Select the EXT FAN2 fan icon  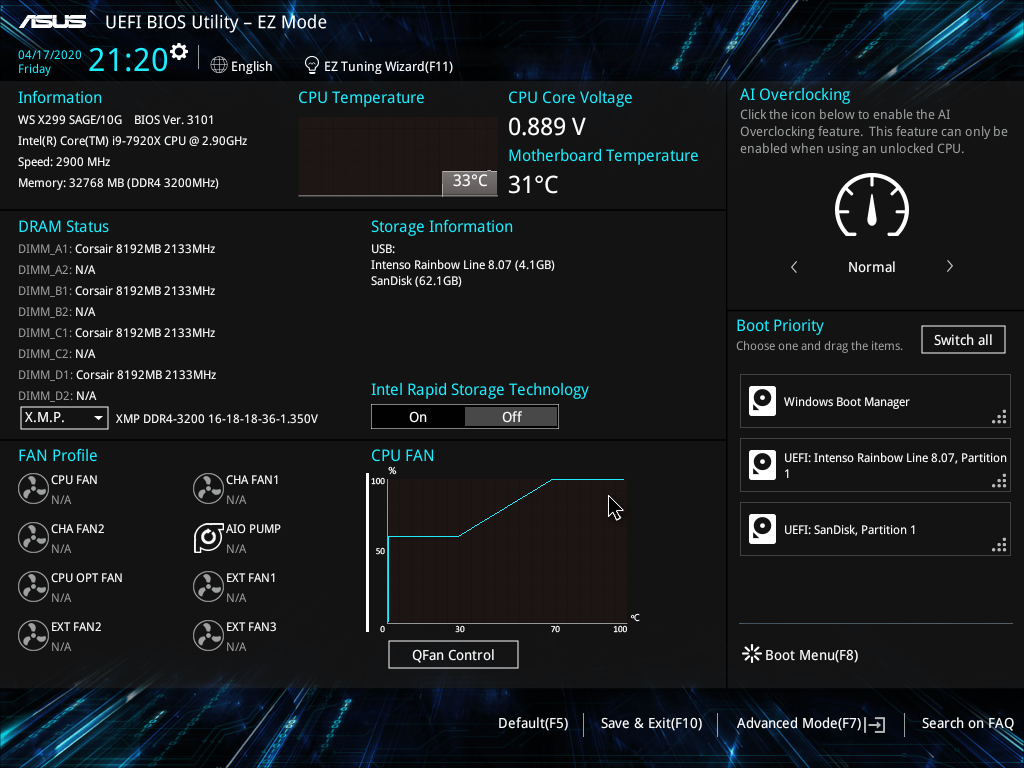point(33,635)
